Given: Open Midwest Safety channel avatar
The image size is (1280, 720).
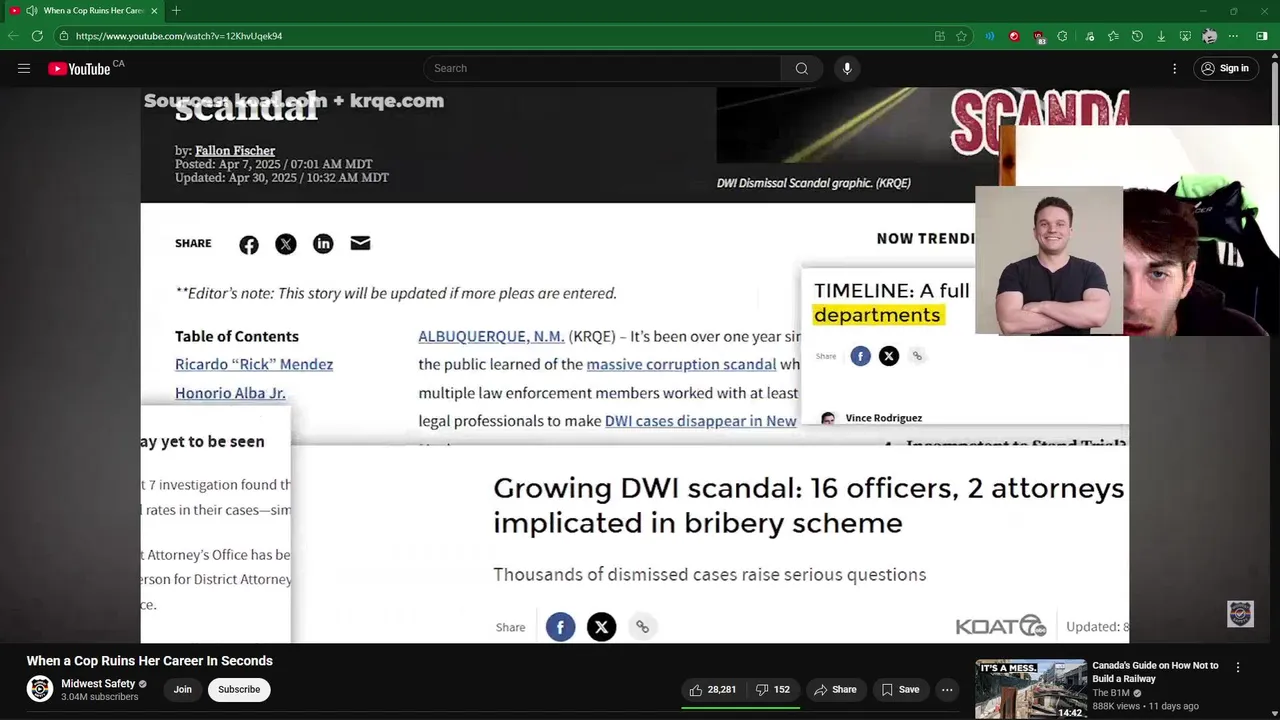Looking at the screenshot, I should pos(40,689).
